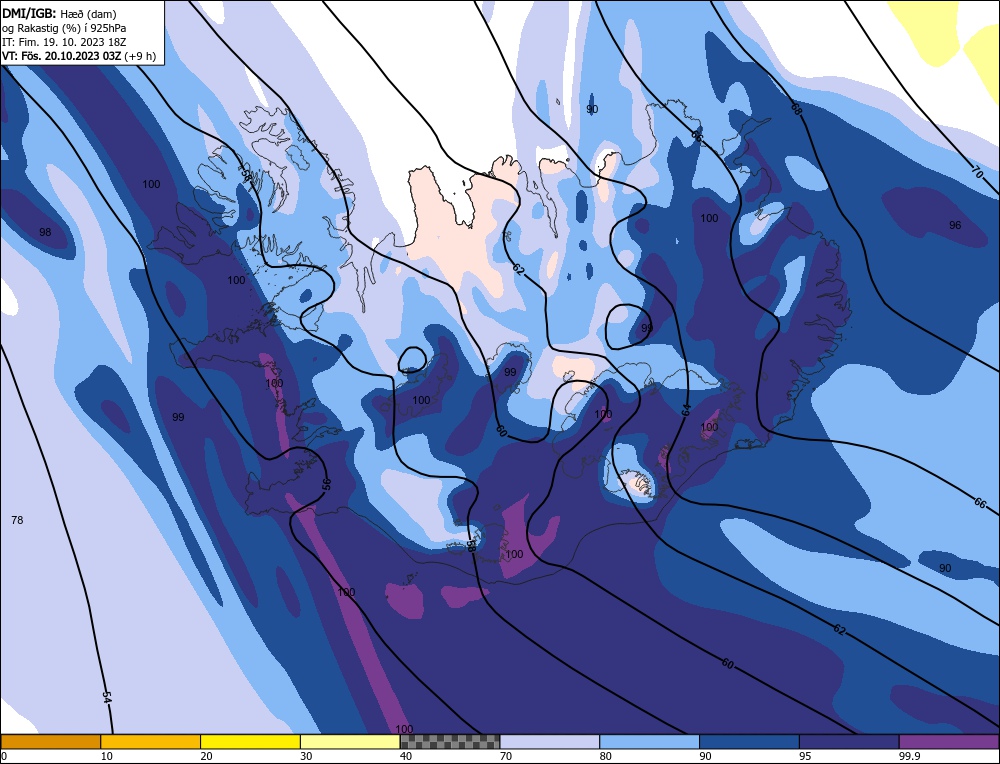1000x764 pixels.
Task: Click the lavender 70–80 legend swatch
Action: point(550,741)
